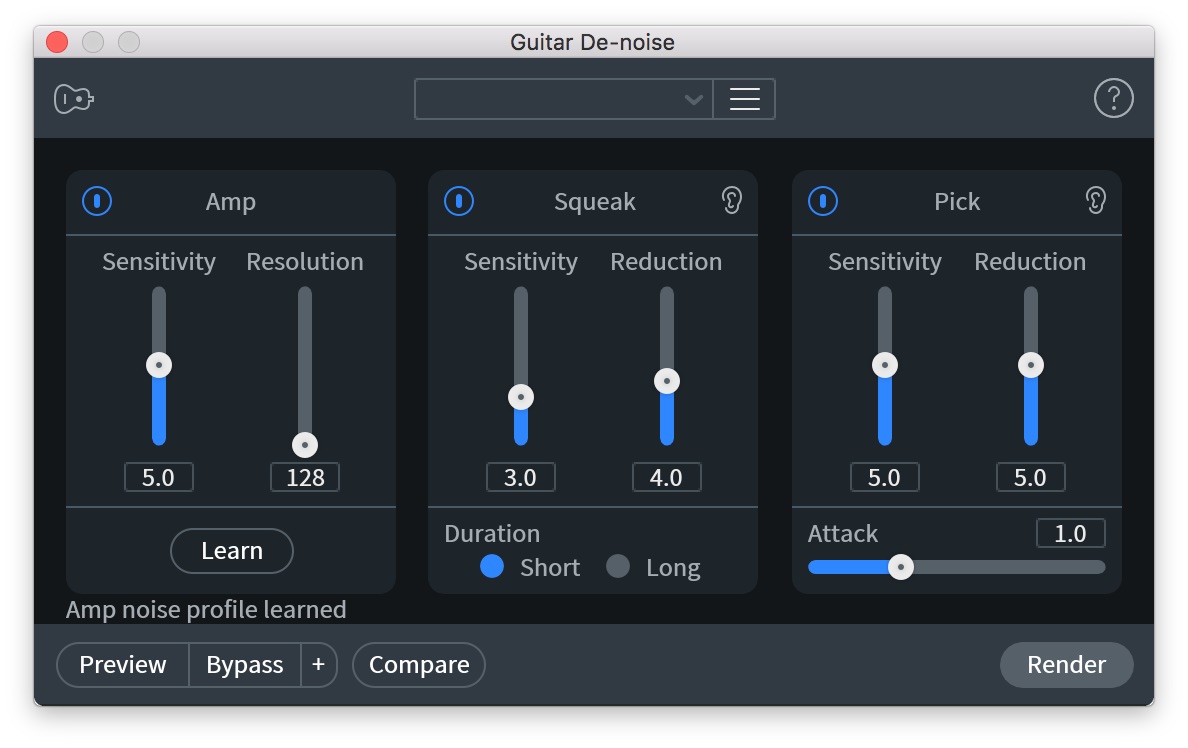The image size is (1188, 748).
Task: Render the processed audio
Action: pyautogui.click(x=1067, y=665)
